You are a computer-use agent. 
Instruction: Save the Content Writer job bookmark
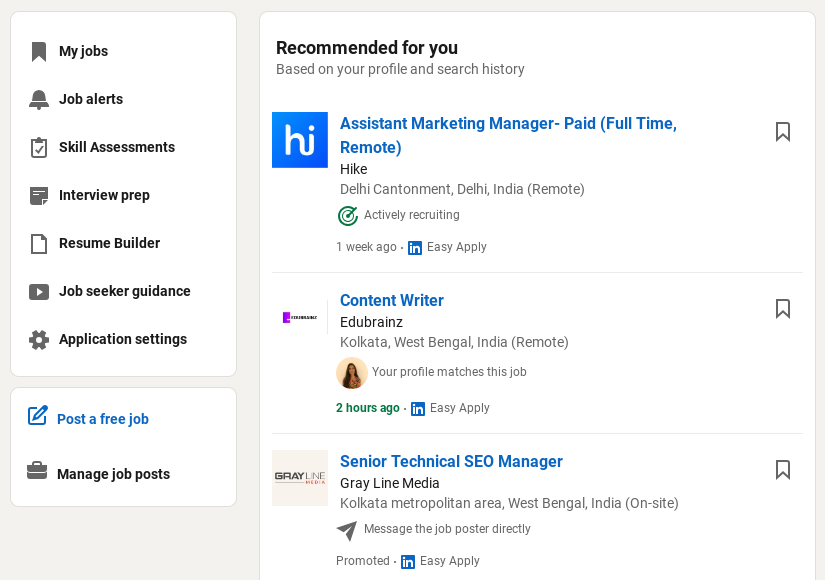point(783,309)
